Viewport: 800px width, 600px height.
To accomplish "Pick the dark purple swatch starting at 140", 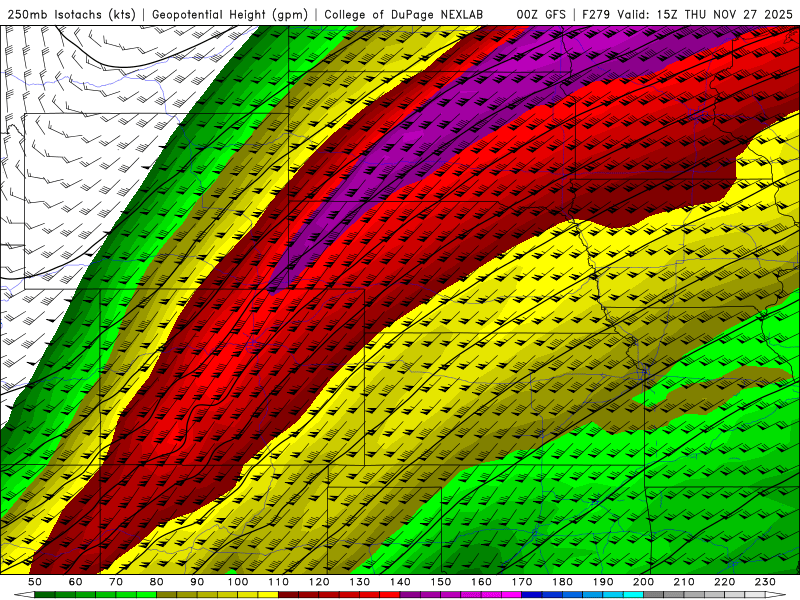I will (x=410, y=594).
